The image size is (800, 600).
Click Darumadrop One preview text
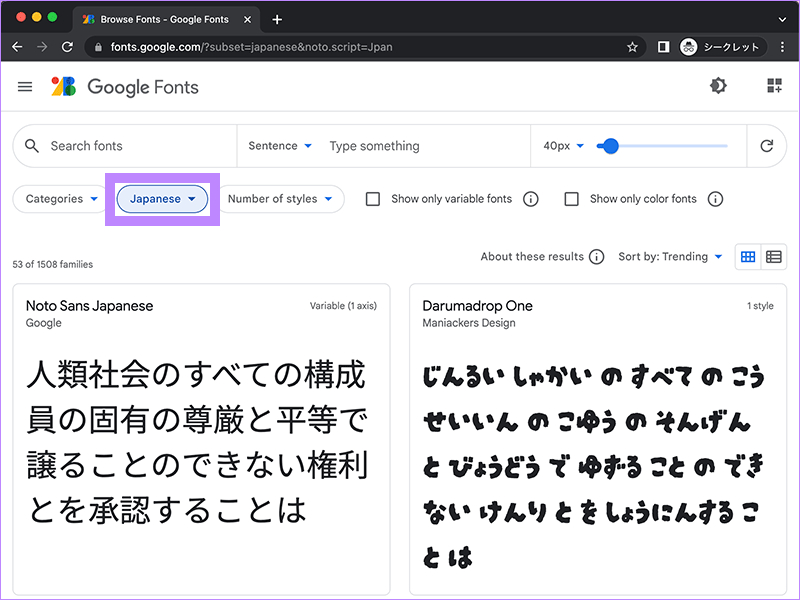point(593,466)
